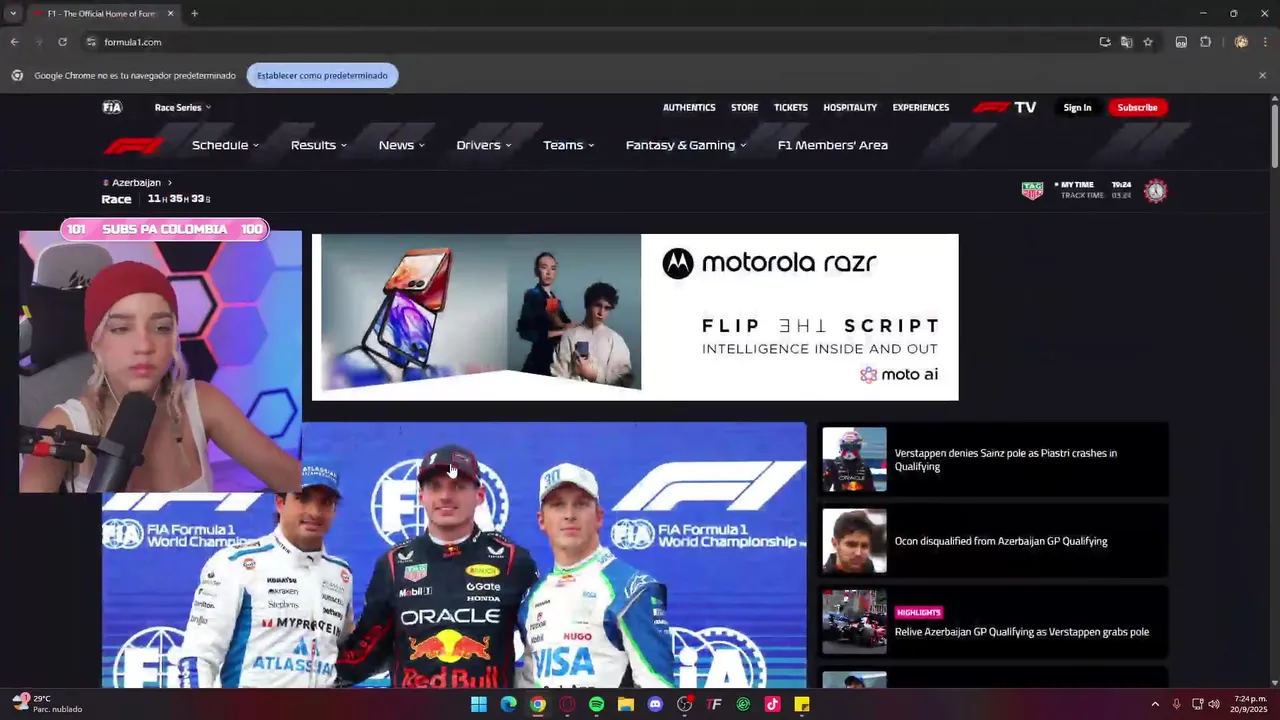Click the red Subscribe button
Viewport: 1280px width, 720px height.
coord(1137,107)
